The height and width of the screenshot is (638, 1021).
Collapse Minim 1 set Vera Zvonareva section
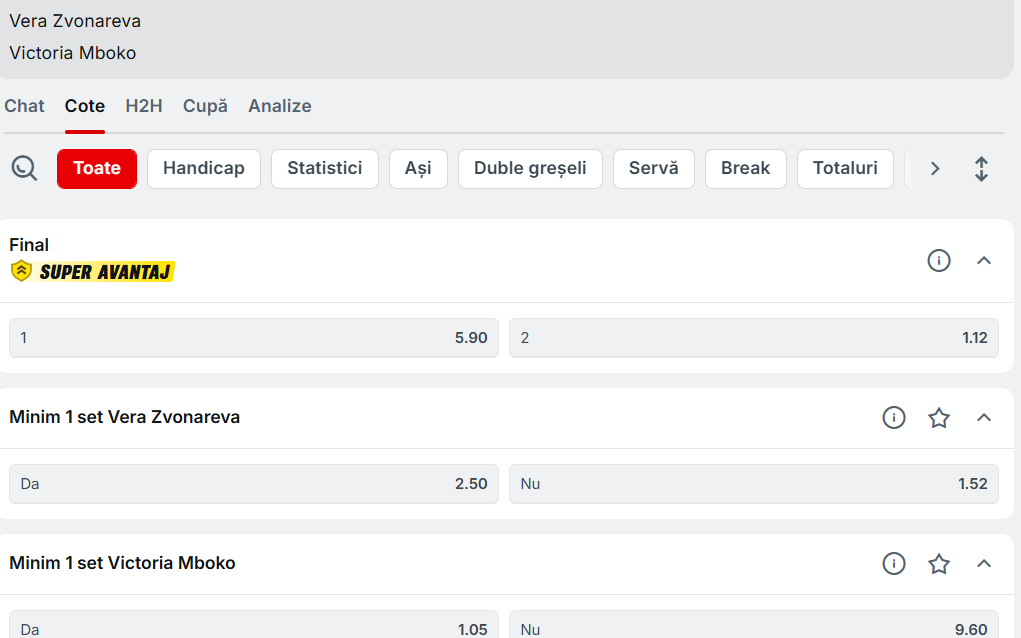(983, 417)
